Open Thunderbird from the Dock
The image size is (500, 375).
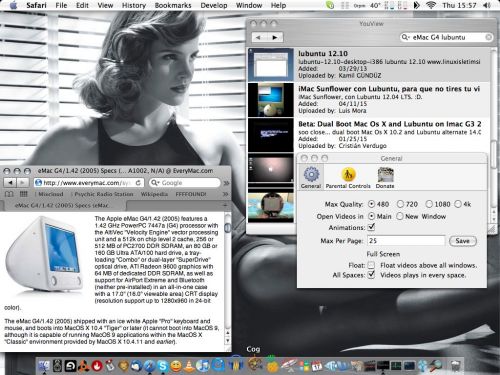(136, 366)
